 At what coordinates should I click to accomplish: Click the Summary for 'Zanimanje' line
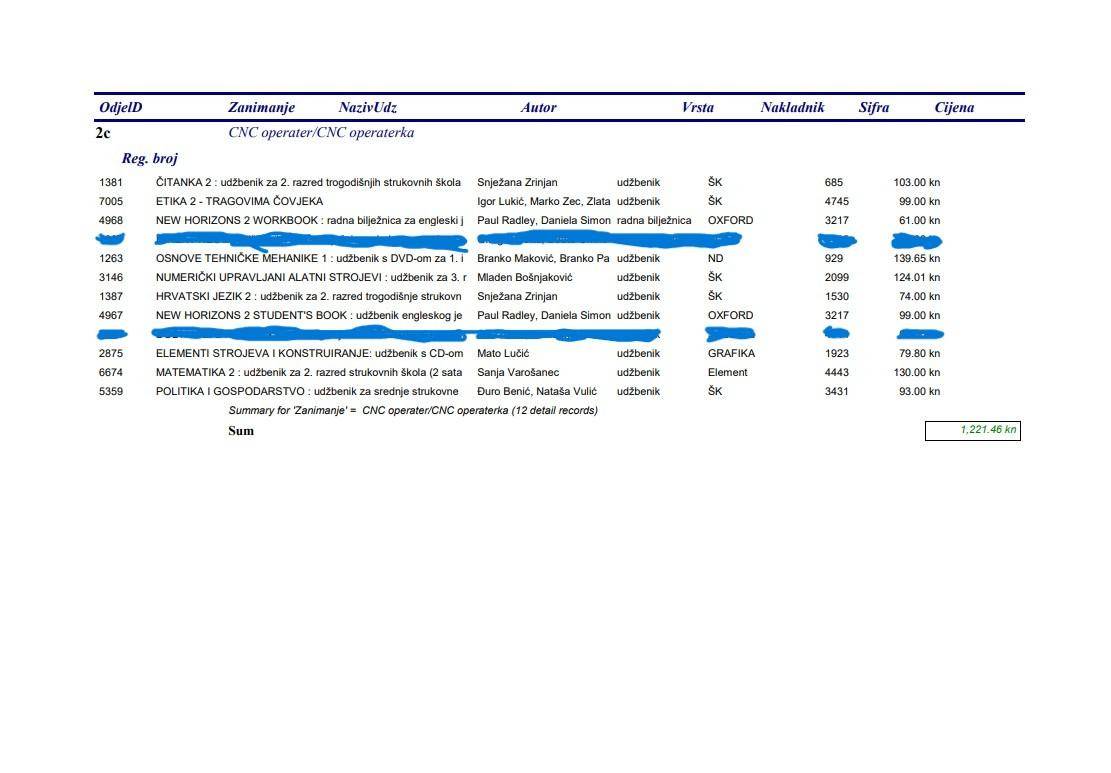pyautogui.click(x=413, y=411)
